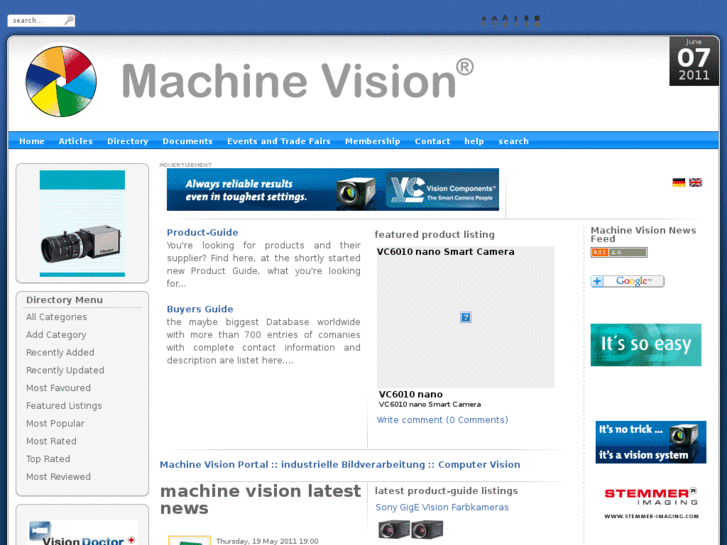This screenshot has height=545, width=727.
Task: Open Sony GigE Vision Farbkameras link
Action: coord(442,507)
